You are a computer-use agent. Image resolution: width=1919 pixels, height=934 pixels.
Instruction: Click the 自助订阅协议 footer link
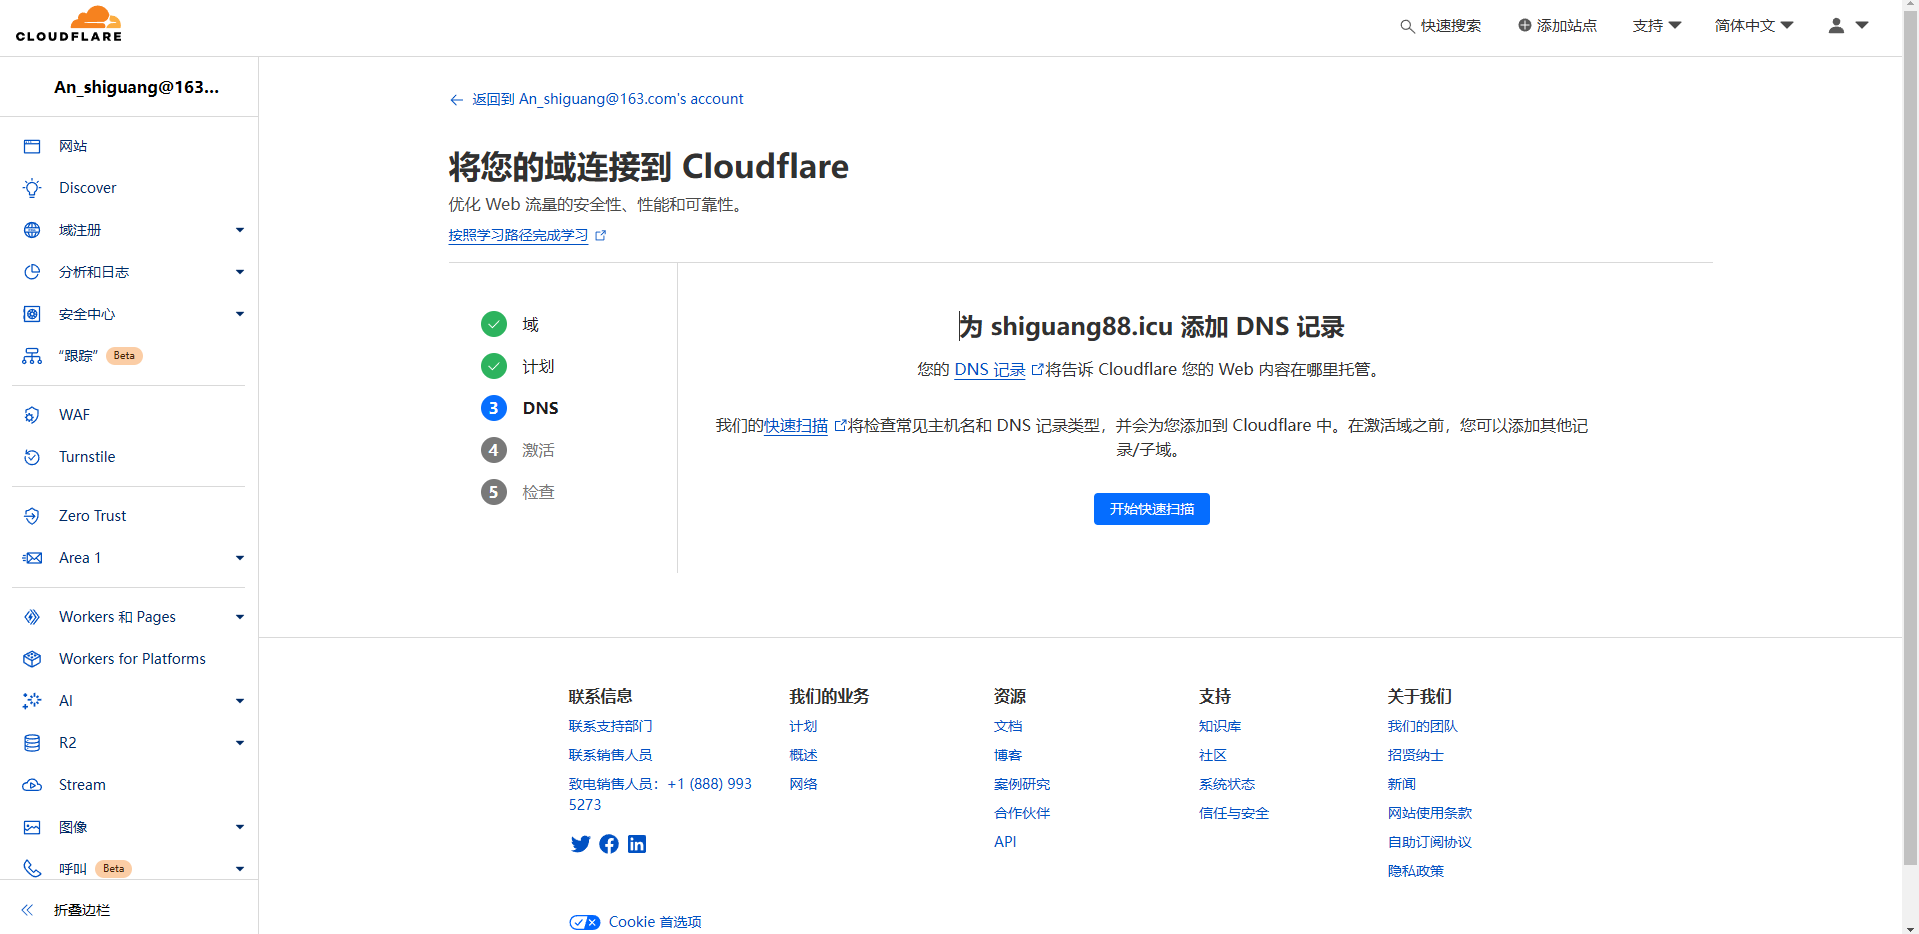coord(1429,842)
